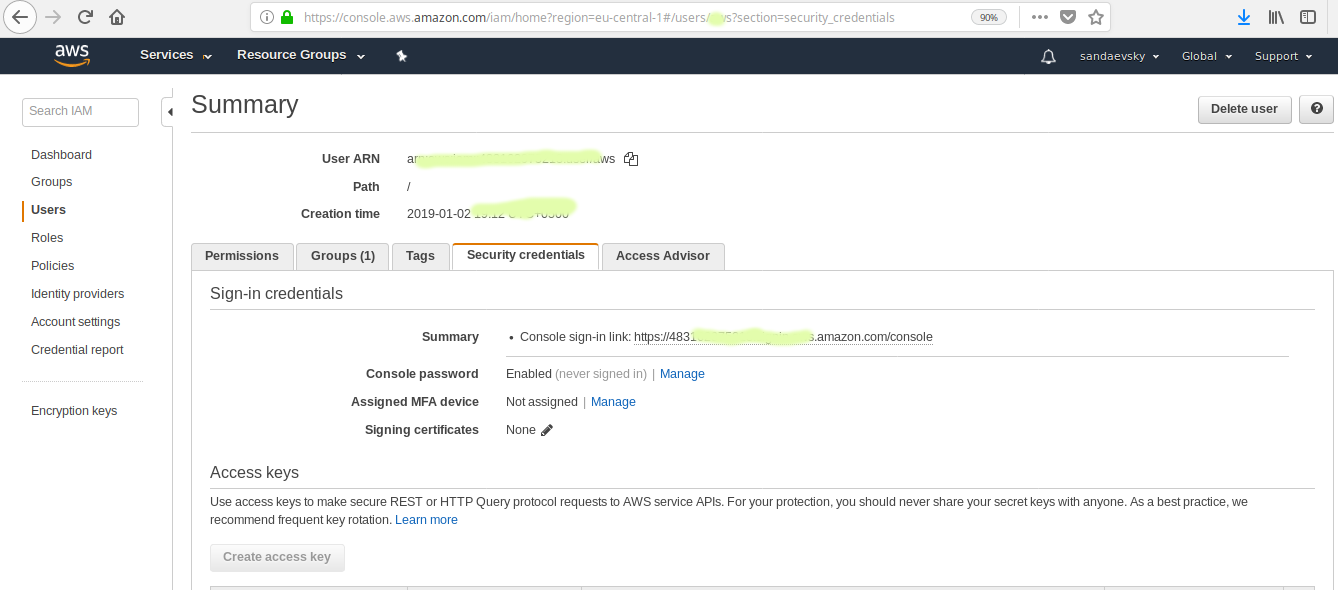1338x590 pixels.
Task: Open the page actions three-dot menu
Action: [x=1039, y=17]
